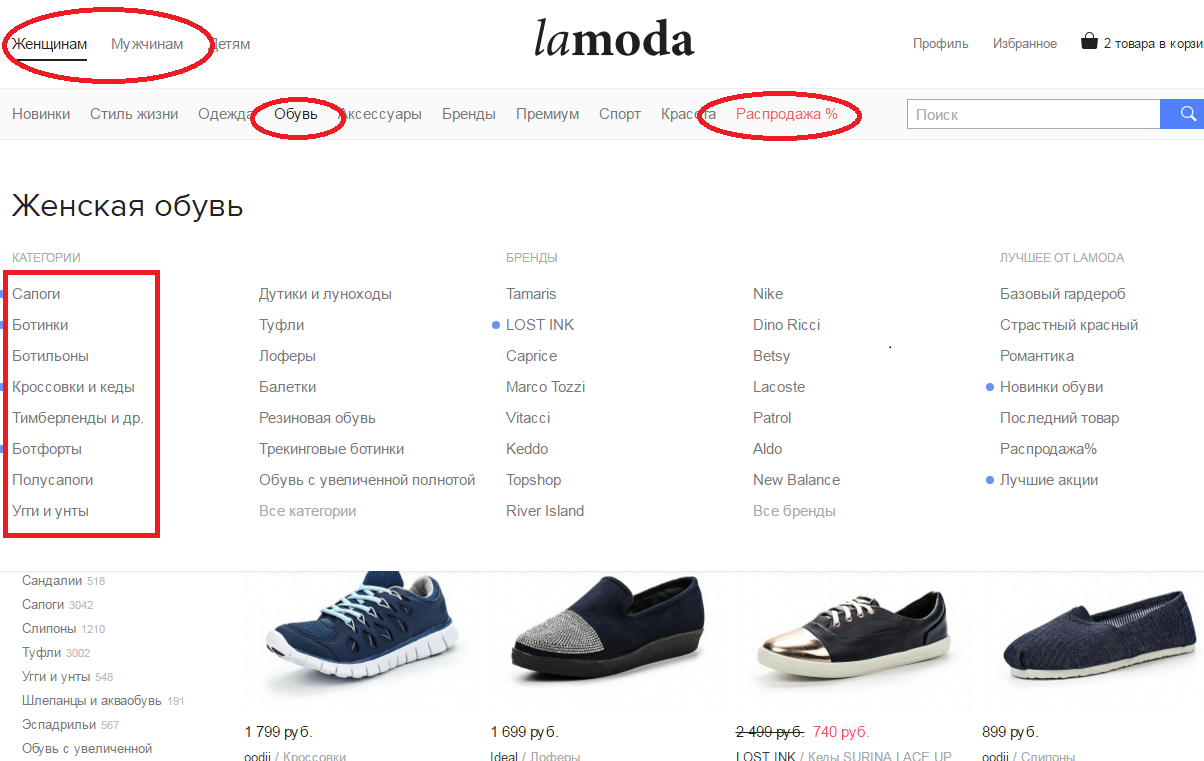
Task: Open the Избранное favorites link
Action: pos(1025,44)
